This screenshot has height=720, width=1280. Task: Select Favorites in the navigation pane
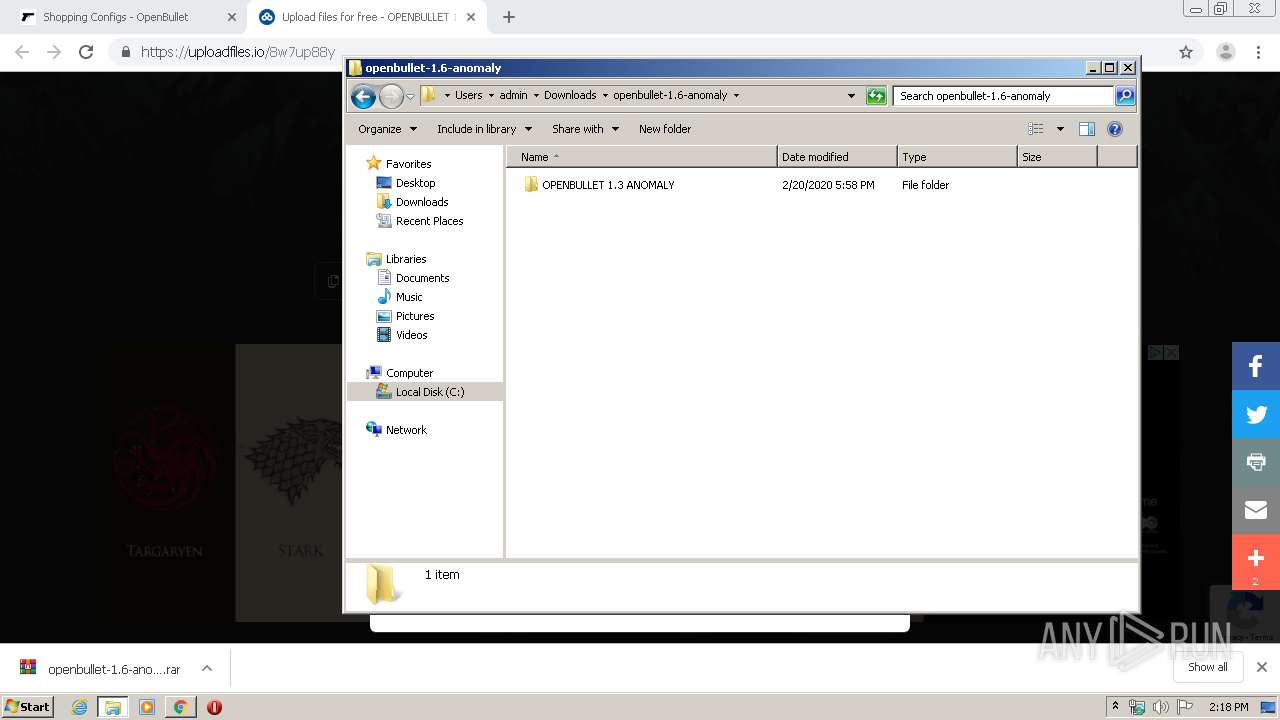pos(408,164)
